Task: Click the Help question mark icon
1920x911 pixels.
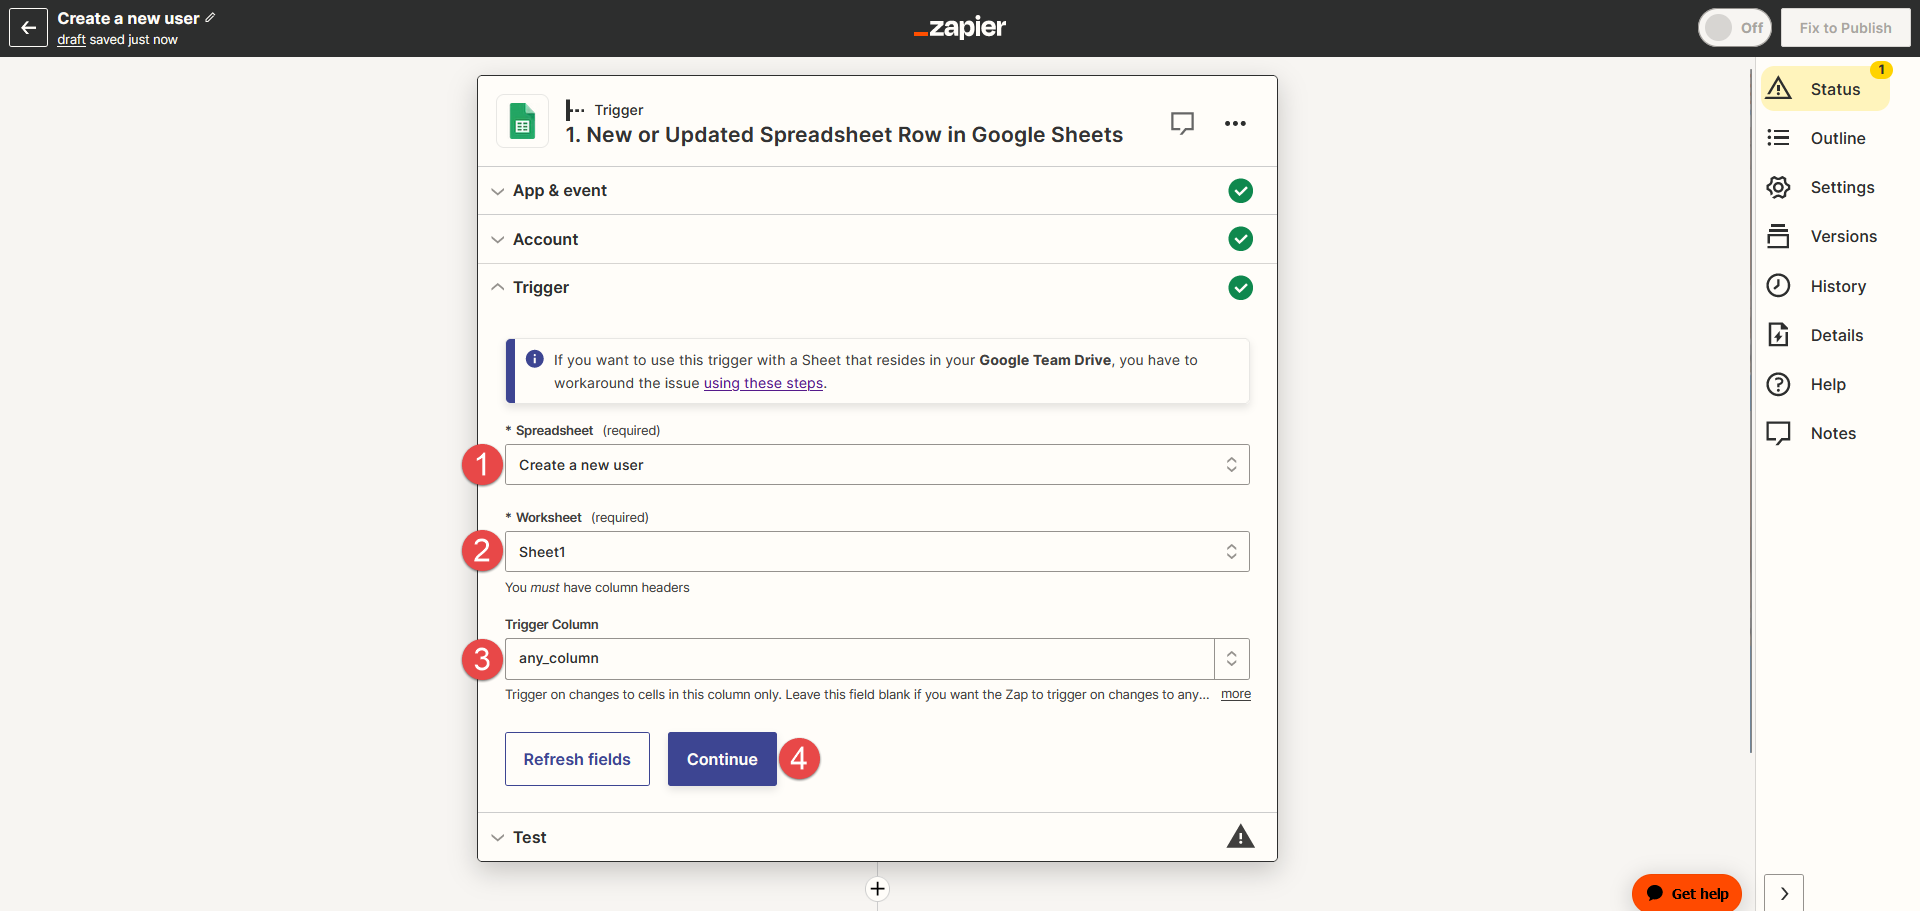Action: 1778,384
